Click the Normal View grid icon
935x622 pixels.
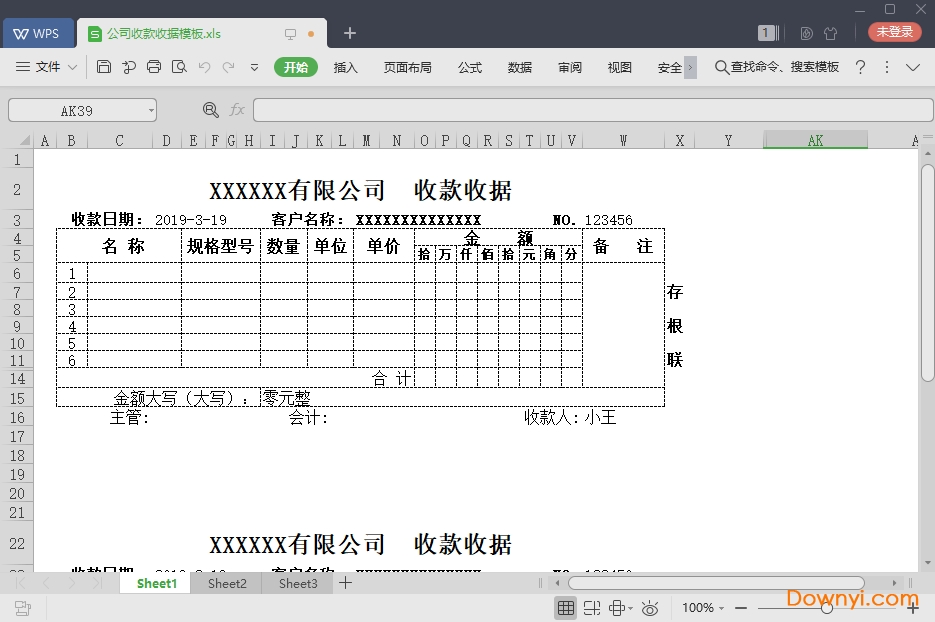click(566, 607)
